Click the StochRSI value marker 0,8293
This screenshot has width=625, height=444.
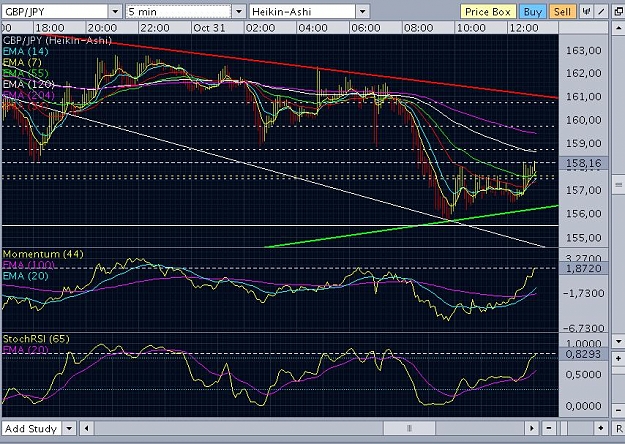click(x=584, y=354)
